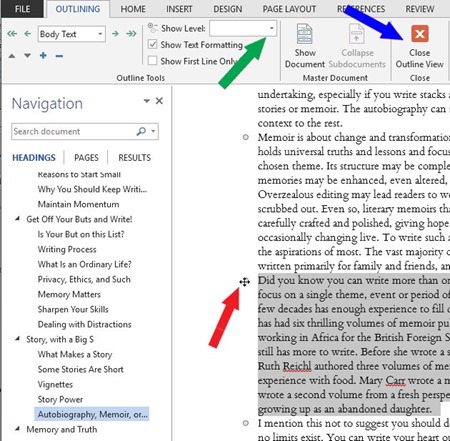Move selected paragraph up in outline

[x=12, y=56]
